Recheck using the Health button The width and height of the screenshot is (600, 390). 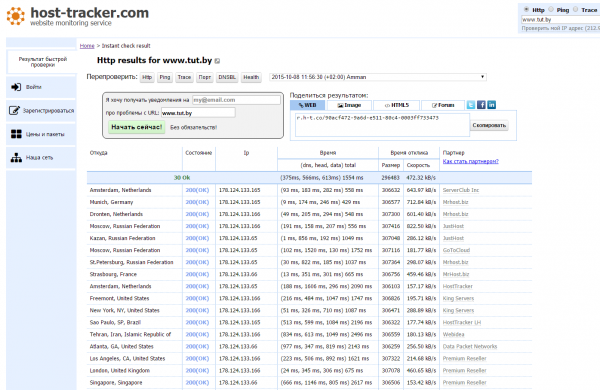251,77
